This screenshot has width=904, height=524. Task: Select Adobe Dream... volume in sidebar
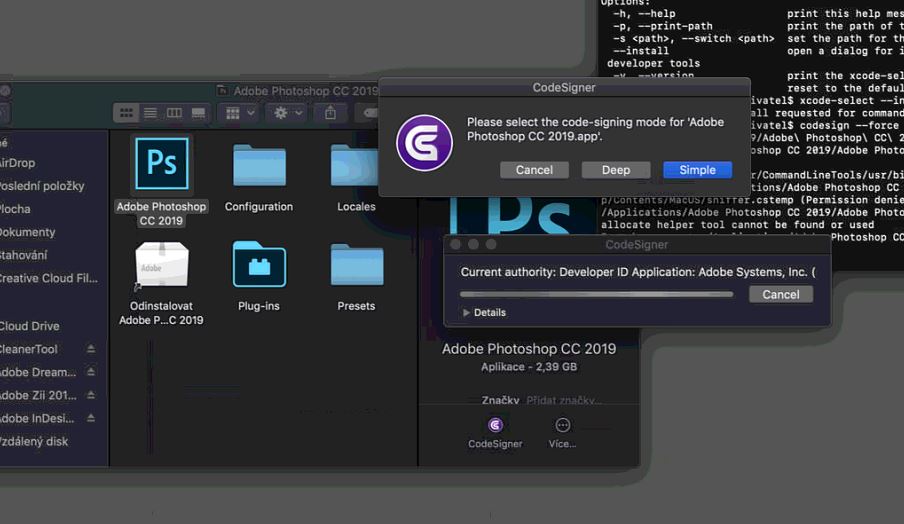(x=38, y=372)
